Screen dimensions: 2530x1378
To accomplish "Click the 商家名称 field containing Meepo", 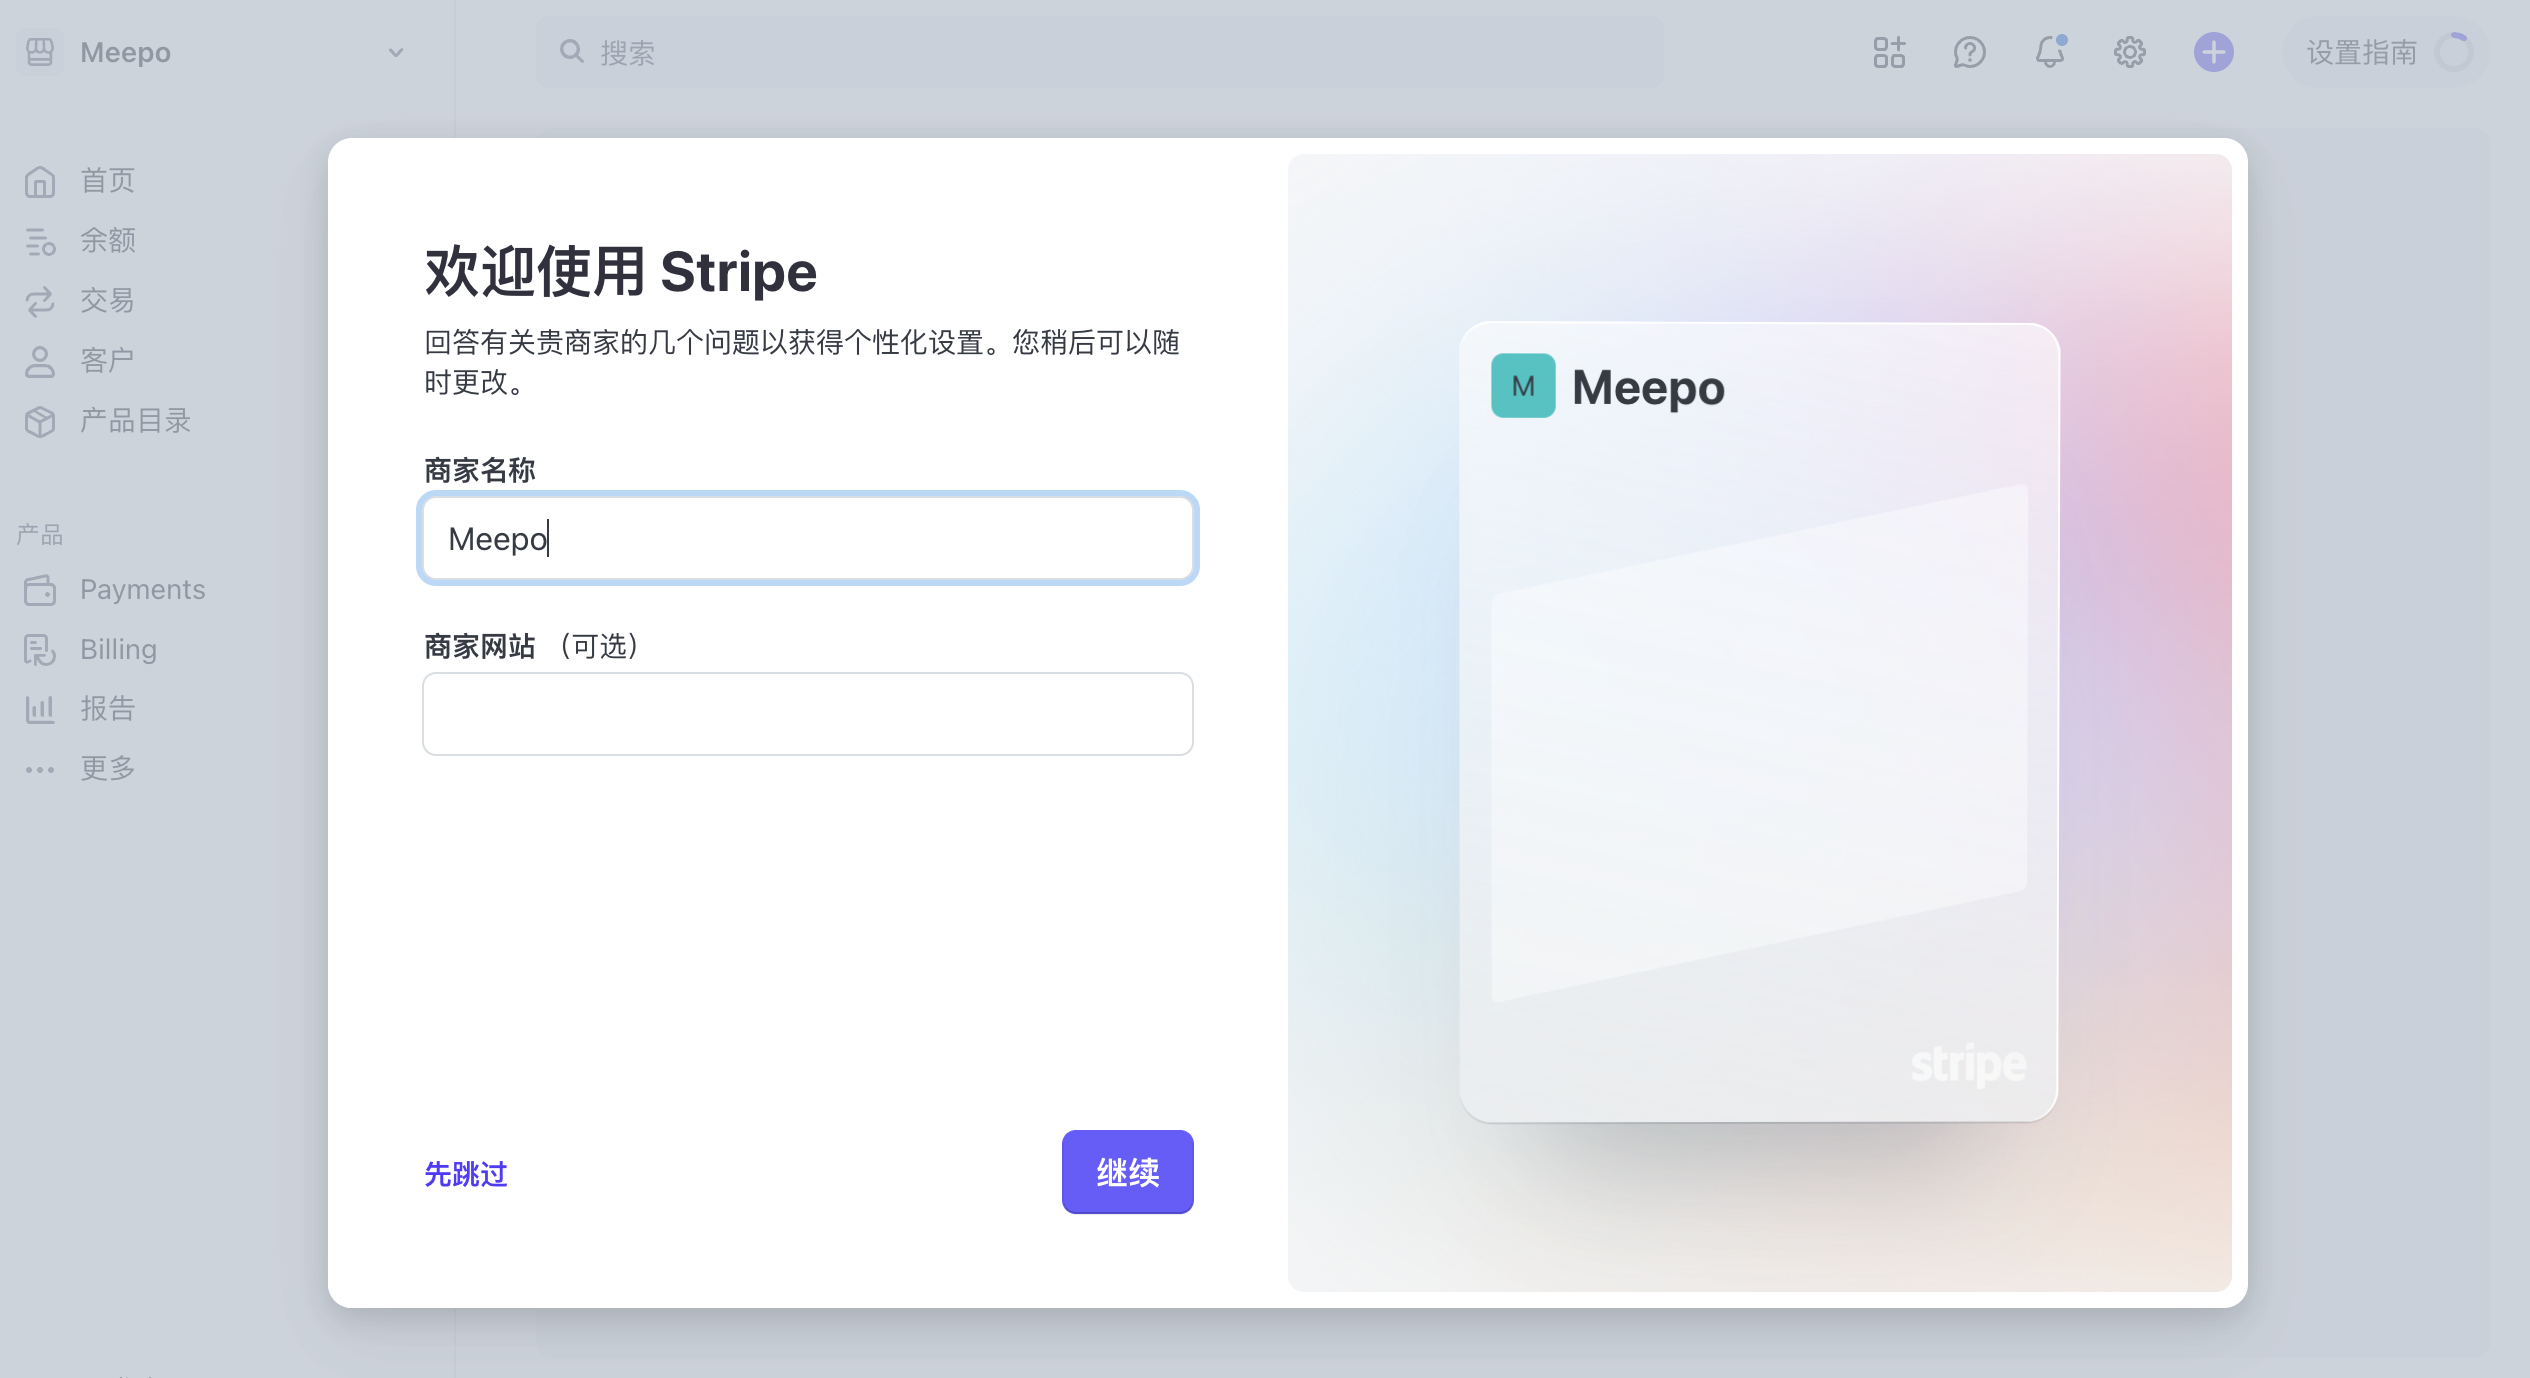I will 808,538.
